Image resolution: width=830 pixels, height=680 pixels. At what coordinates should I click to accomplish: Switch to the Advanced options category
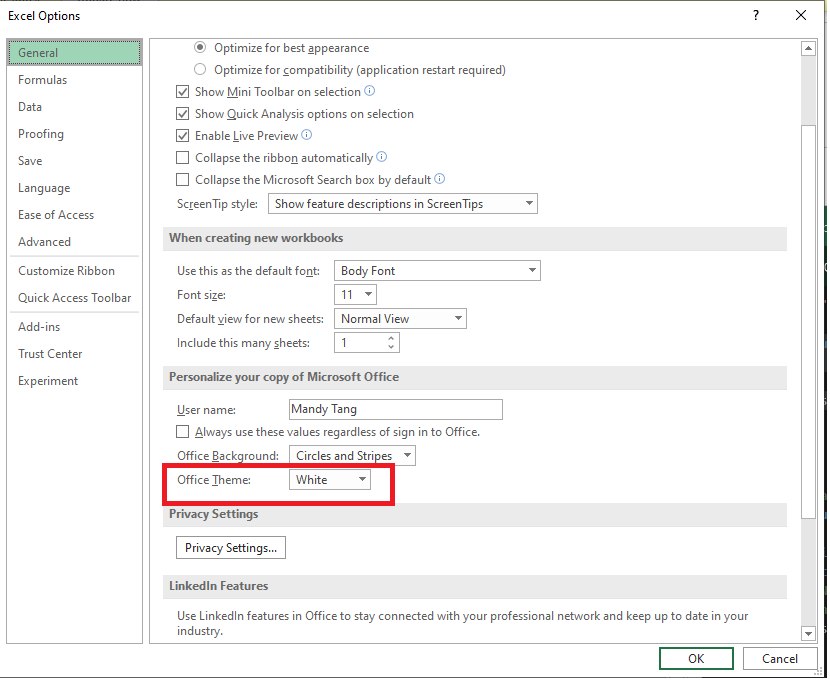(44, 241)
